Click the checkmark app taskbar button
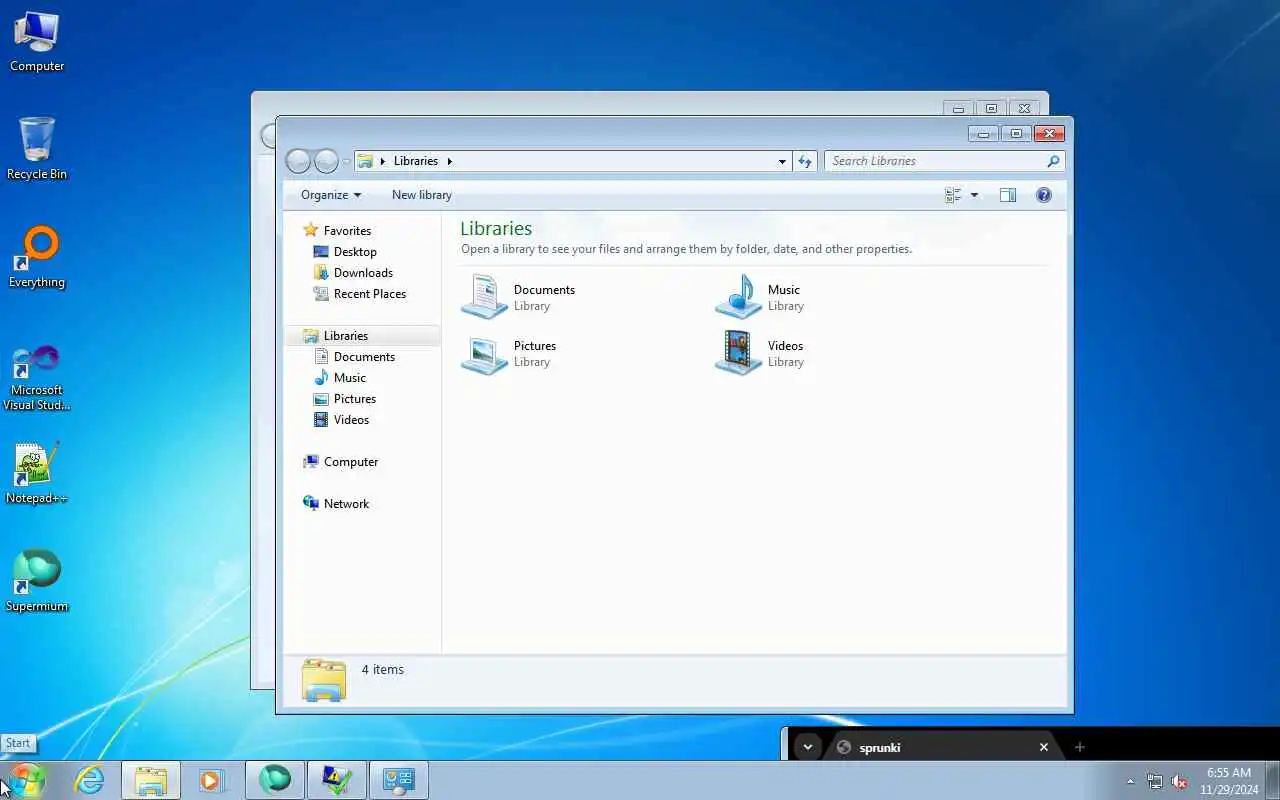 (x=337, y=780)
